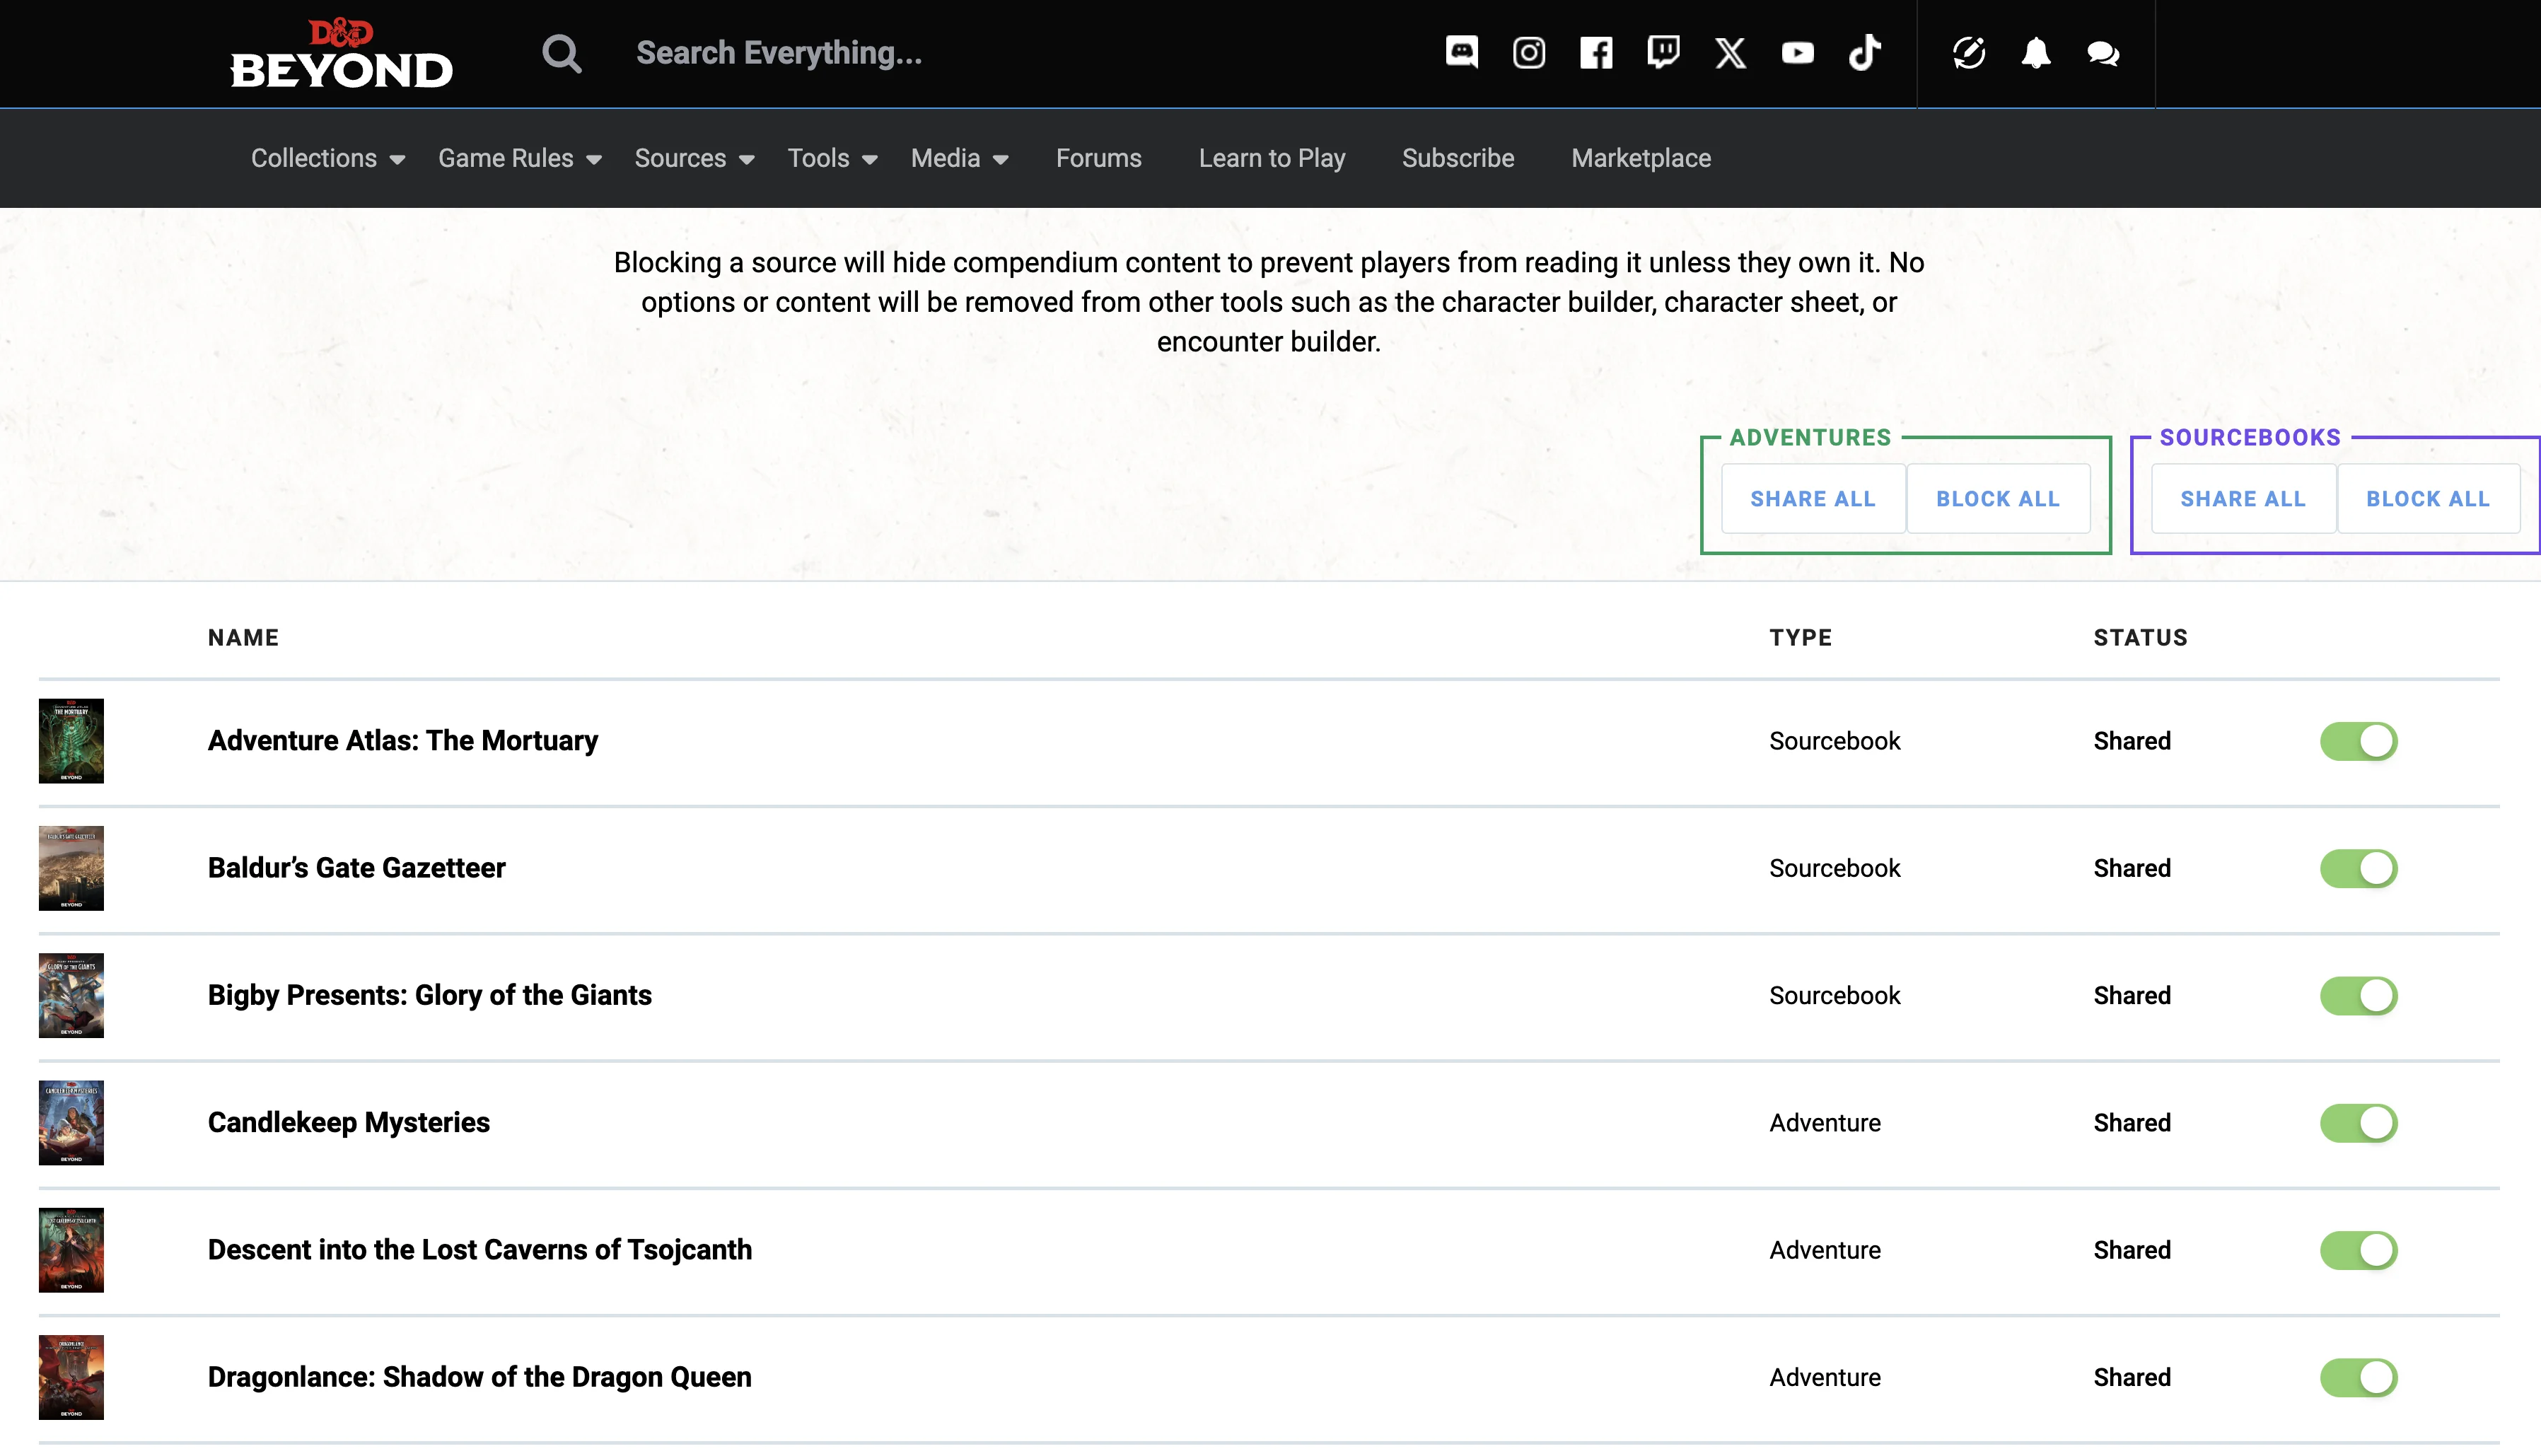Click the Bigby Presents: Glory of the Giants title
Image resolution: width=2541 pixels, height=1456 pixels.
(429, 995)
